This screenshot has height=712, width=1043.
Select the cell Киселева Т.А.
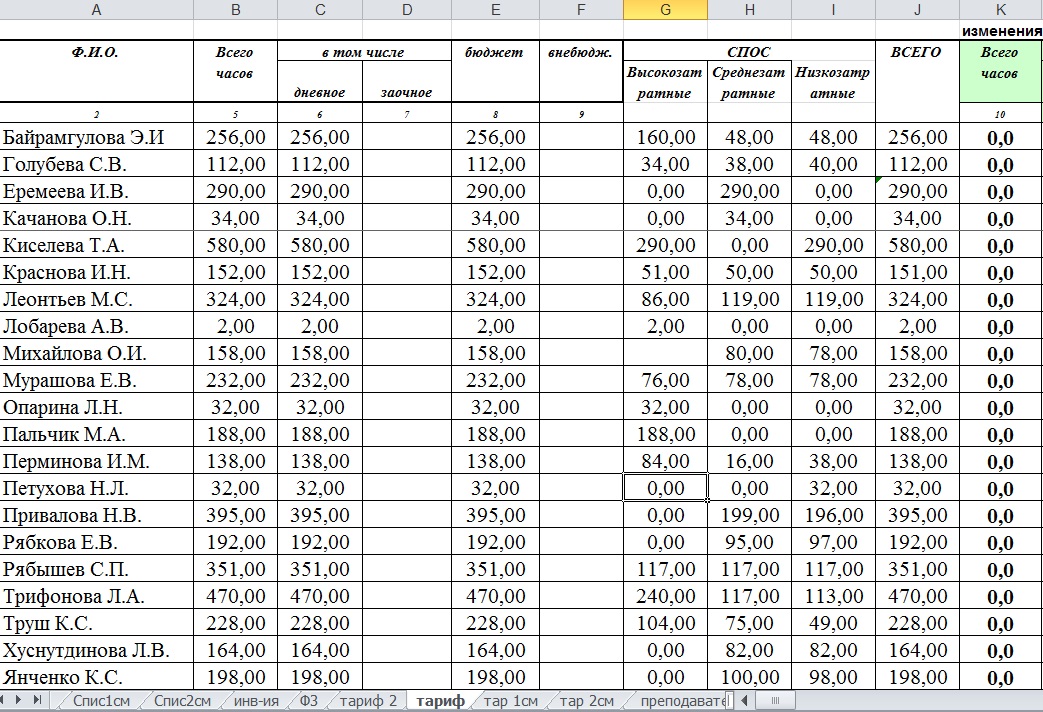(x=96, y=245)
